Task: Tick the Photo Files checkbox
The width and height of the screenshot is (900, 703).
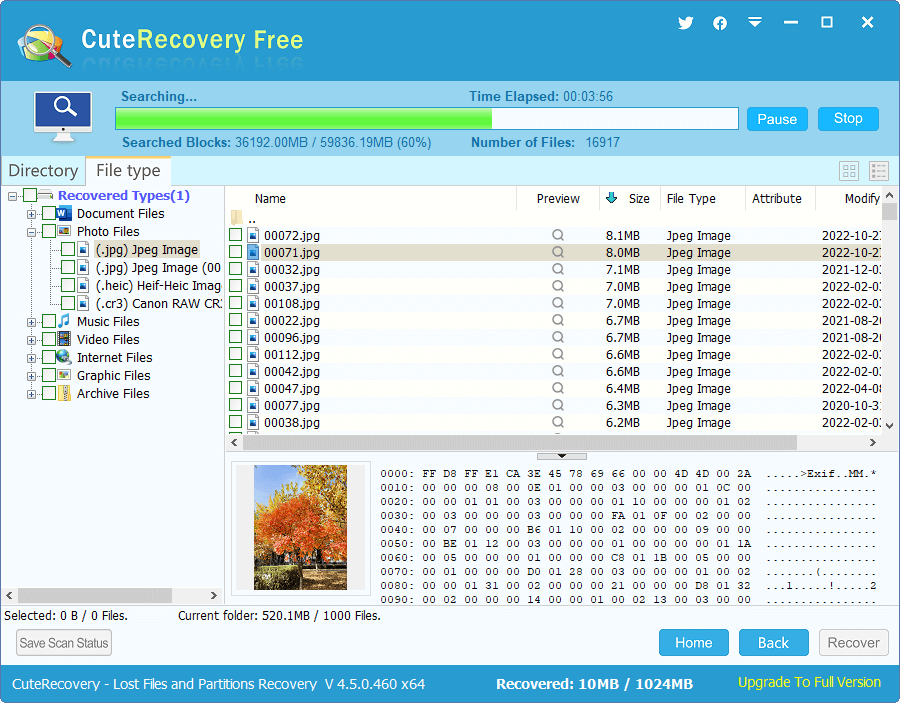Action: pos(49,231)
